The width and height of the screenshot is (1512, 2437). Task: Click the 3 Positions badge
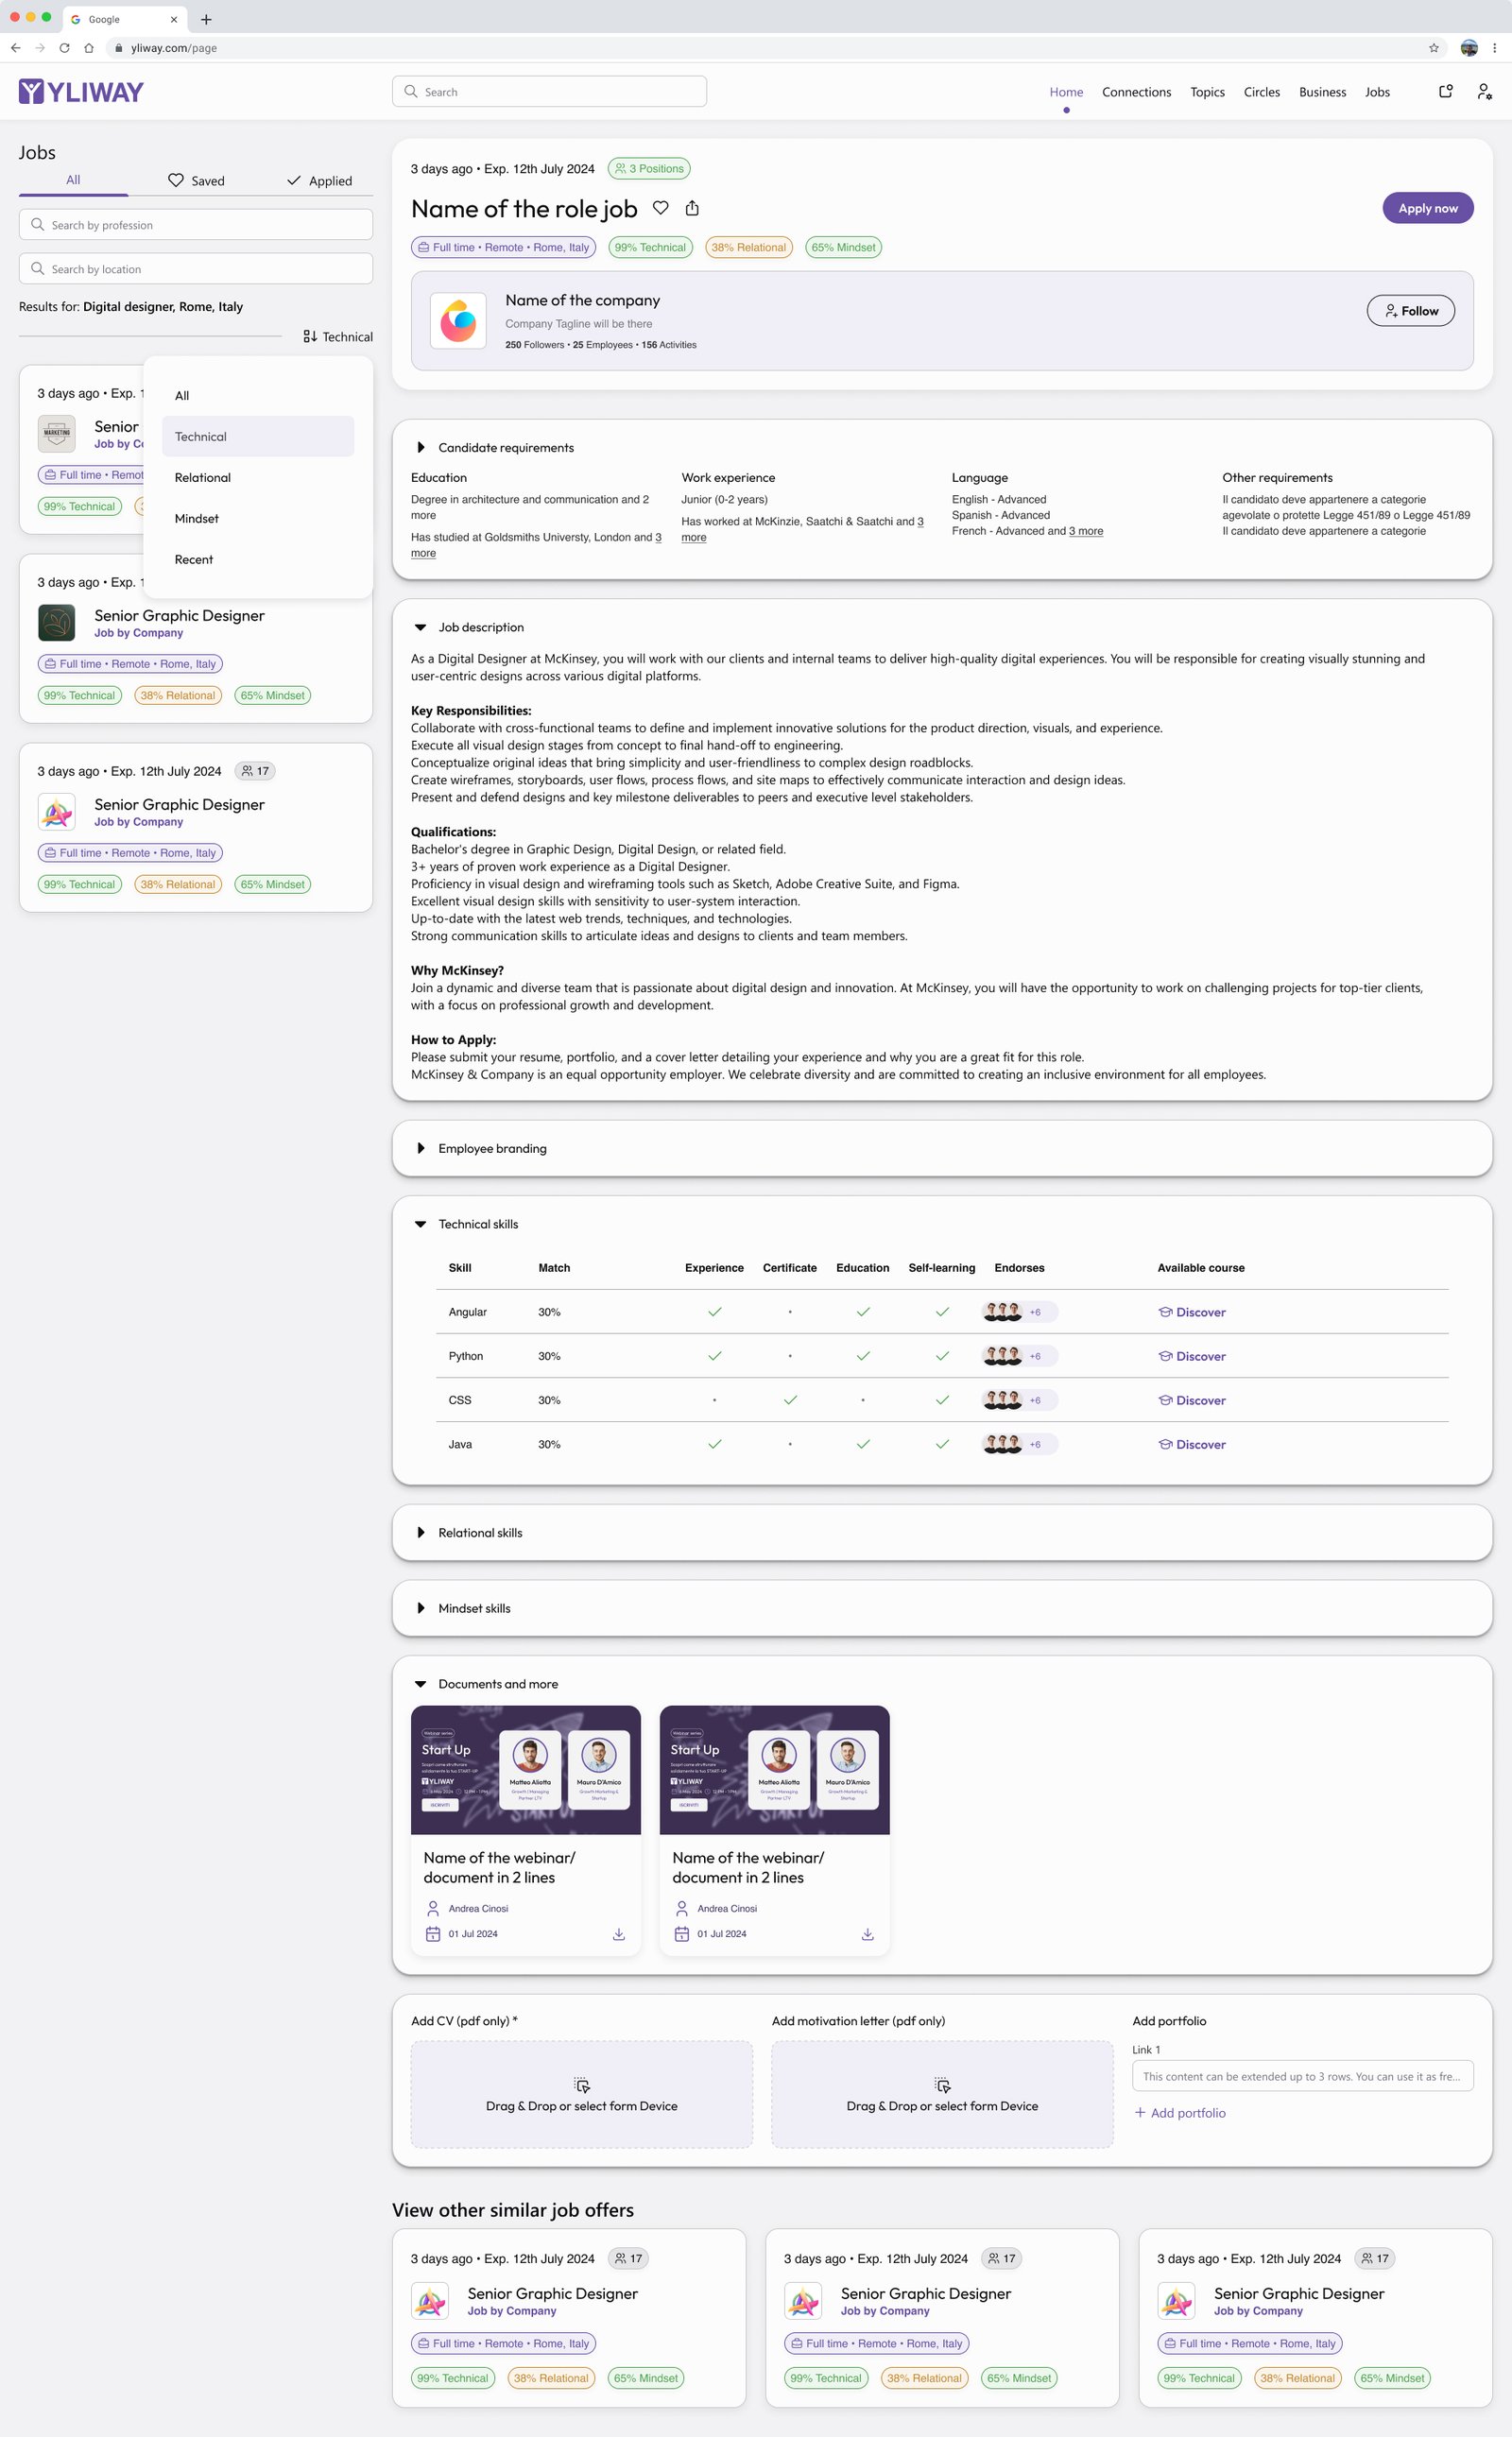point(649,169)
